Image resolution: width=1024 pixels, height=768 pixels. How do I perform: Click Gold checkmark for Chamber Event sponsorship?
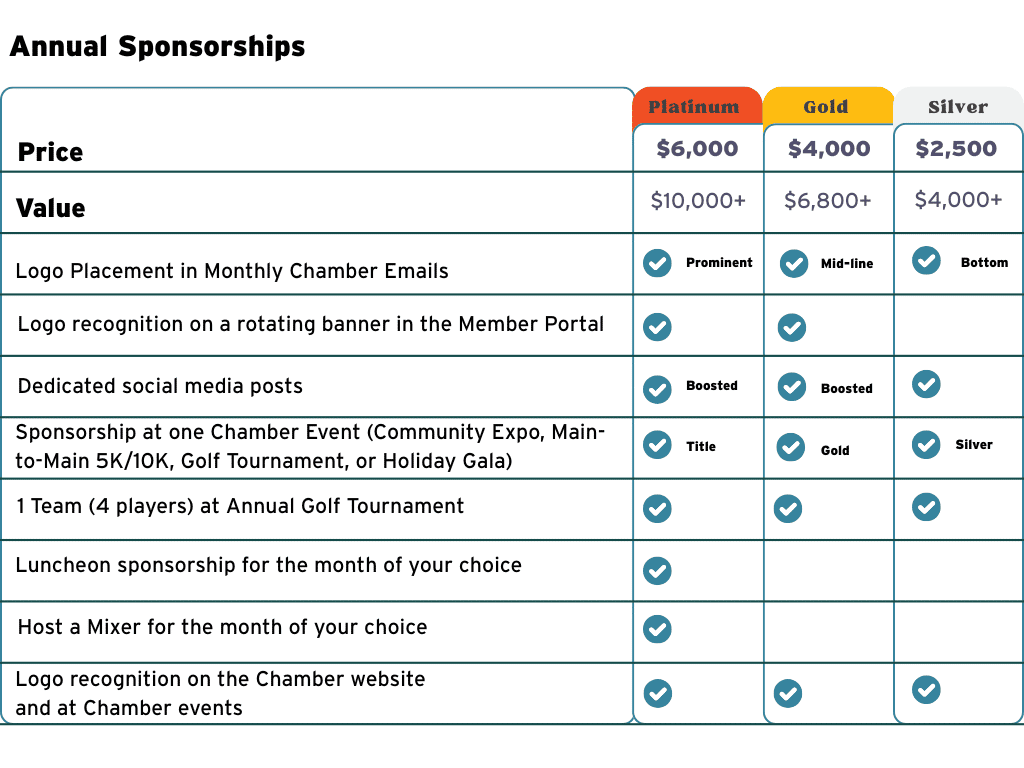point(791,446)
